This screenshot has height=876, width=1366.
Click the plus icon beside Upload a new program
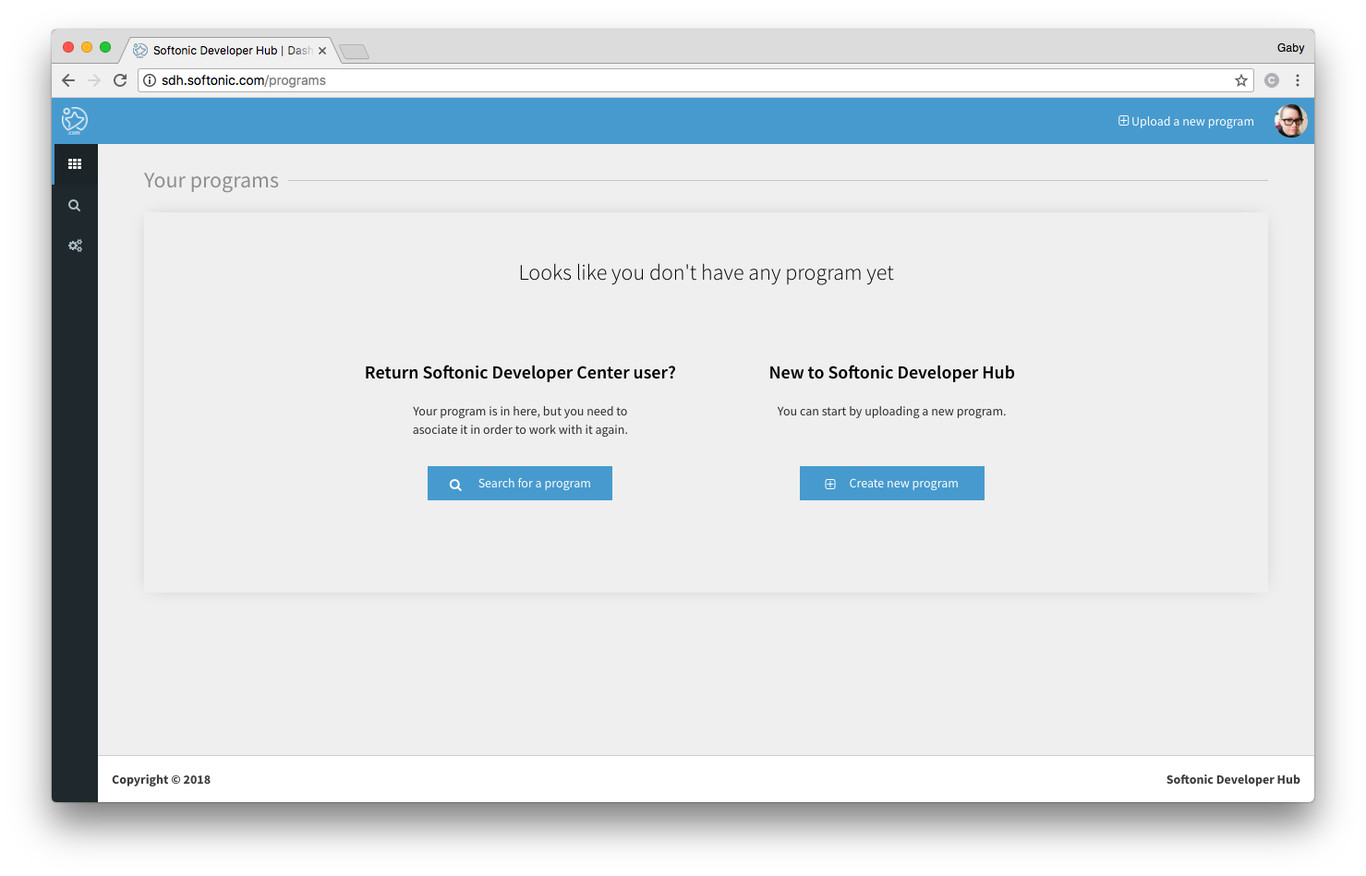[1122, 120]
